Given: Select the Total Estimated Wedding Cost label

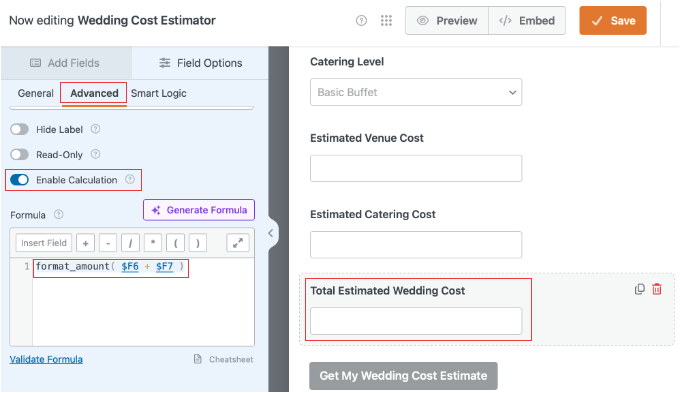Looking at the screenshot, I should point(388,291).
